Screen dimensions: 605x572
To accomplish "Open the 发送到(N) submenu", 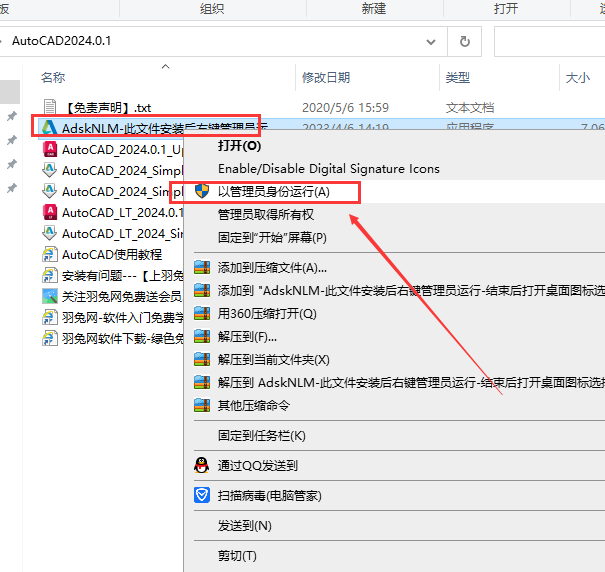I will pyautogui.click(x=245, y=526).
